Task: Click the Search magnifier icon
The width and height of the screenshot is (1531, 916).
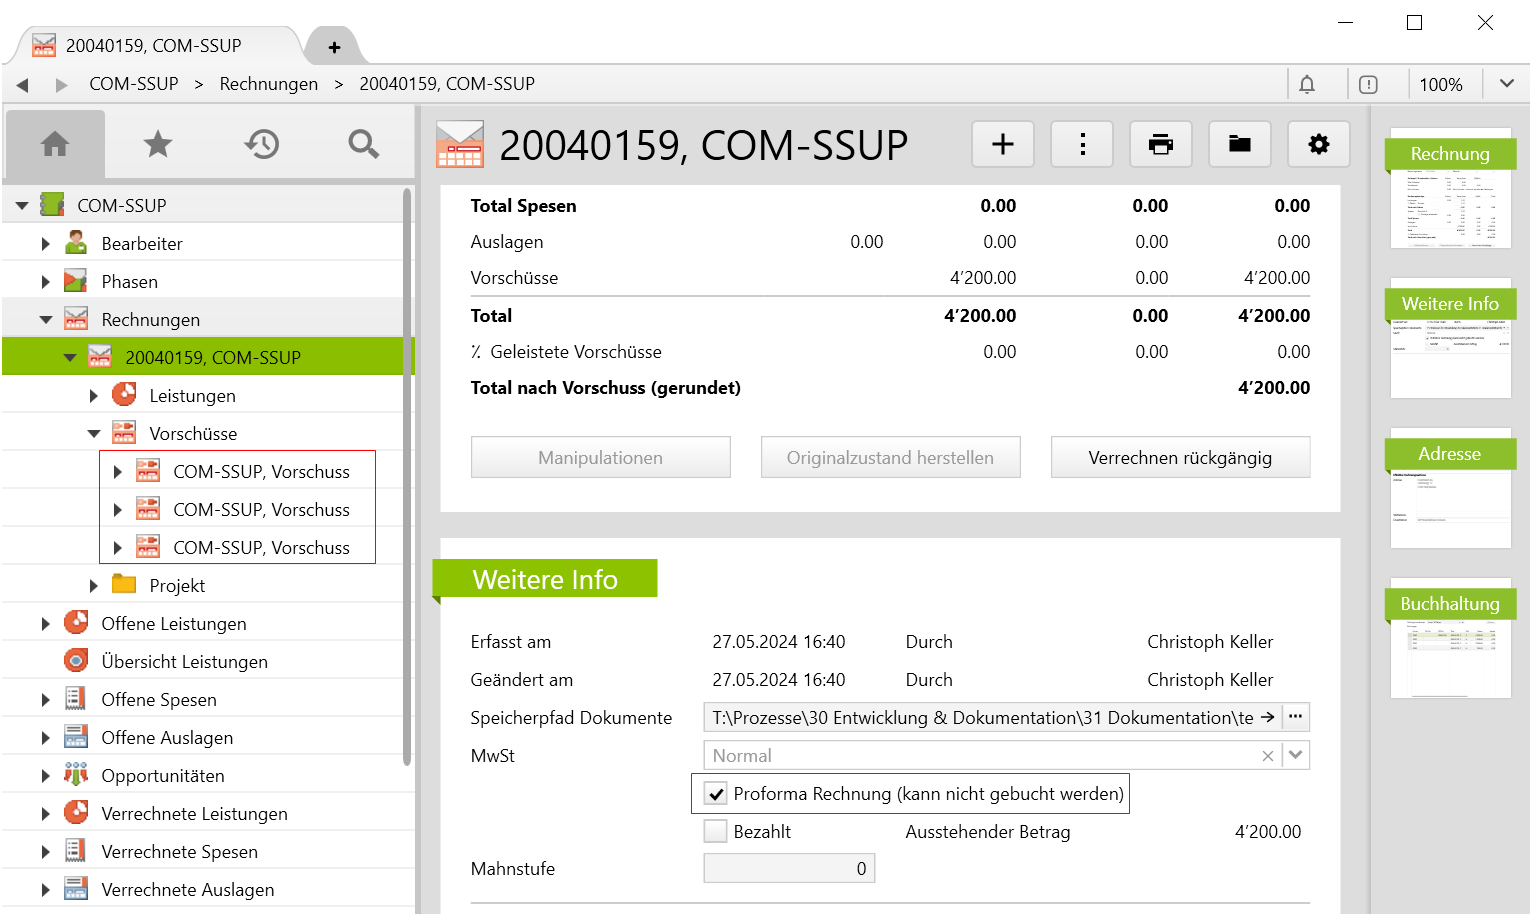Action: (x=363, y=144)
